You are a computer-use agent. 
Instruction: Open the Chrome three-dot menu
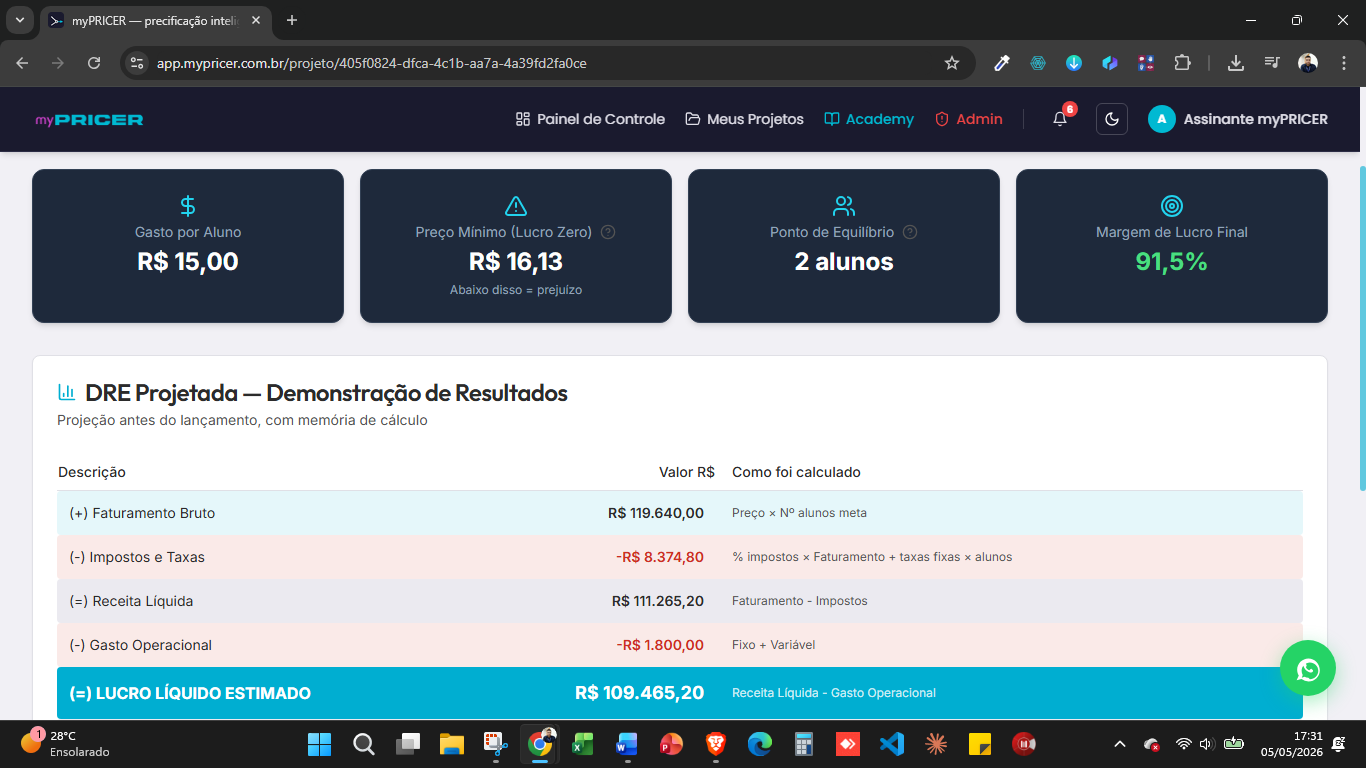click(x=1343, y=63)
